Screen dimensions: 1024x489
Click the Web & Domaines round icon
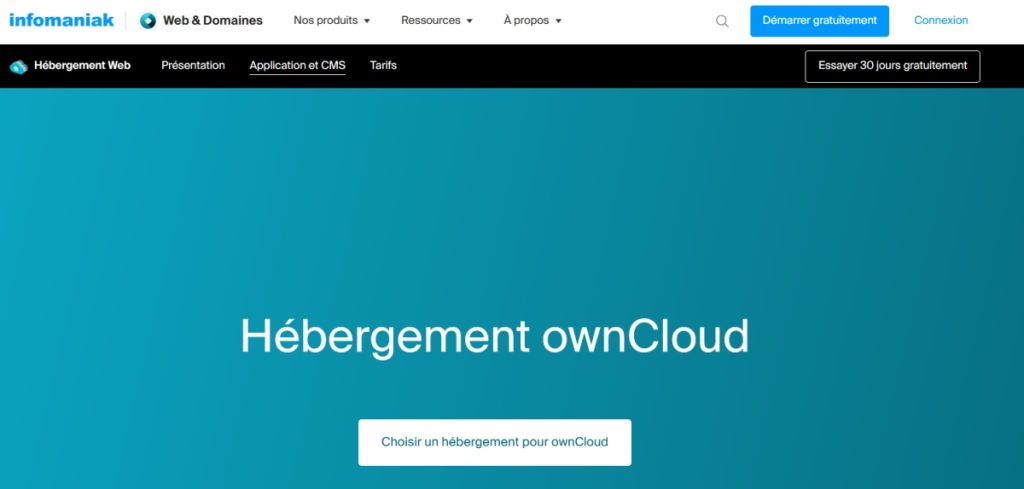(148, 21)
